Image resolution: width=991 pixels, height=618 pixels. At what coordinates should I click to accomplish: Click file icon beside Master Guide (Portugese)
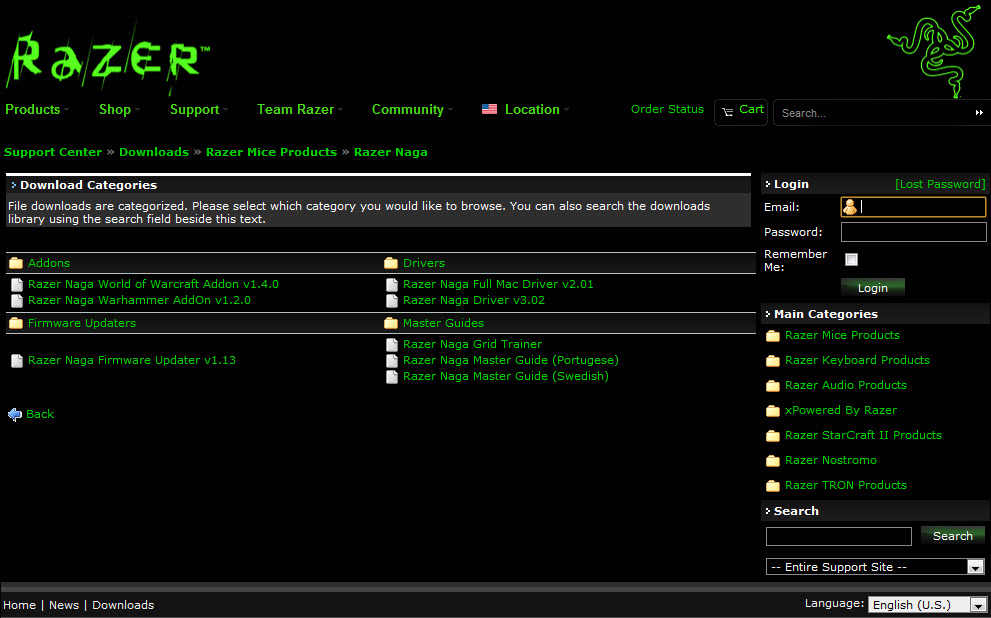[x=392, y=360]
